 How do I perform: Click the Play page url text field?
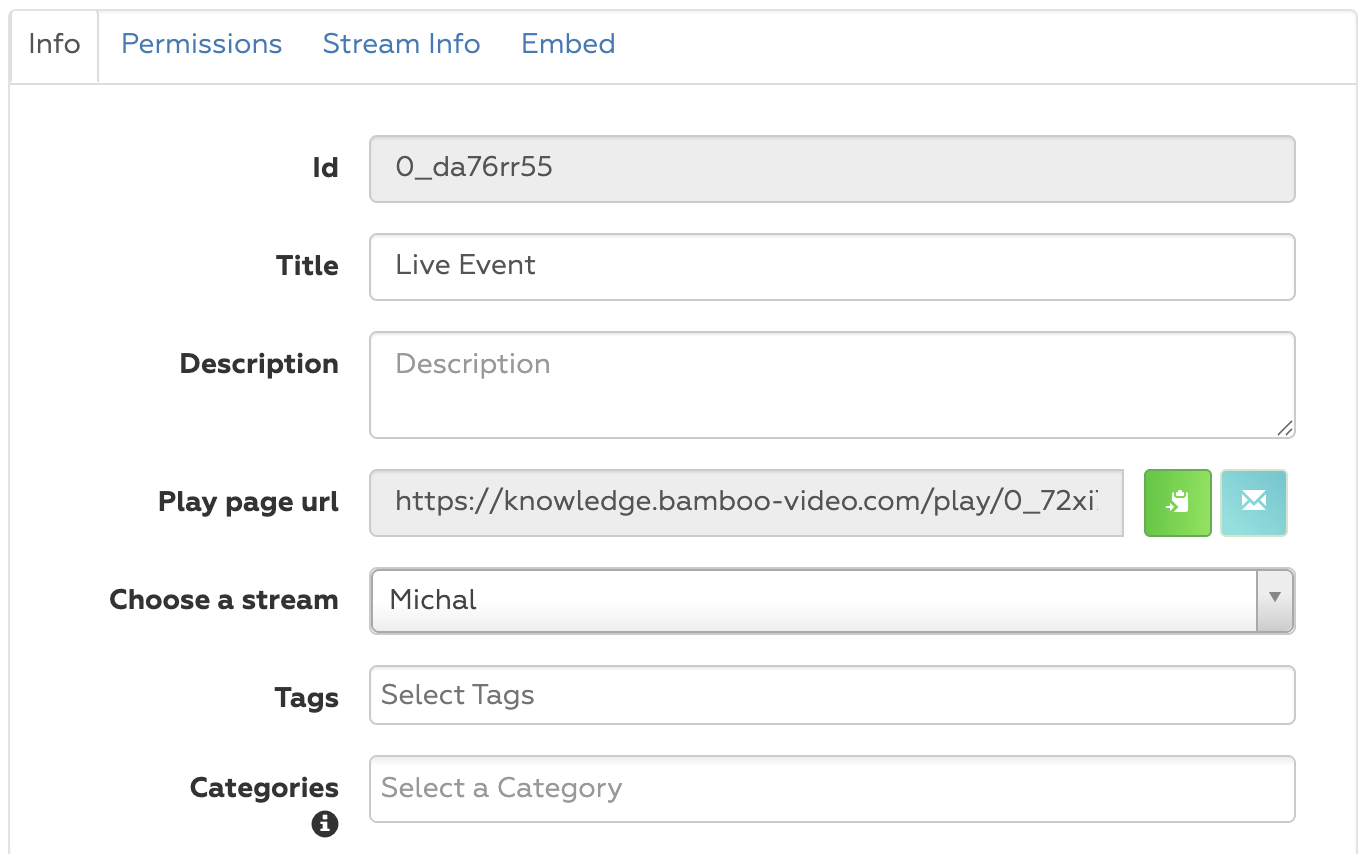pos(746,503)
